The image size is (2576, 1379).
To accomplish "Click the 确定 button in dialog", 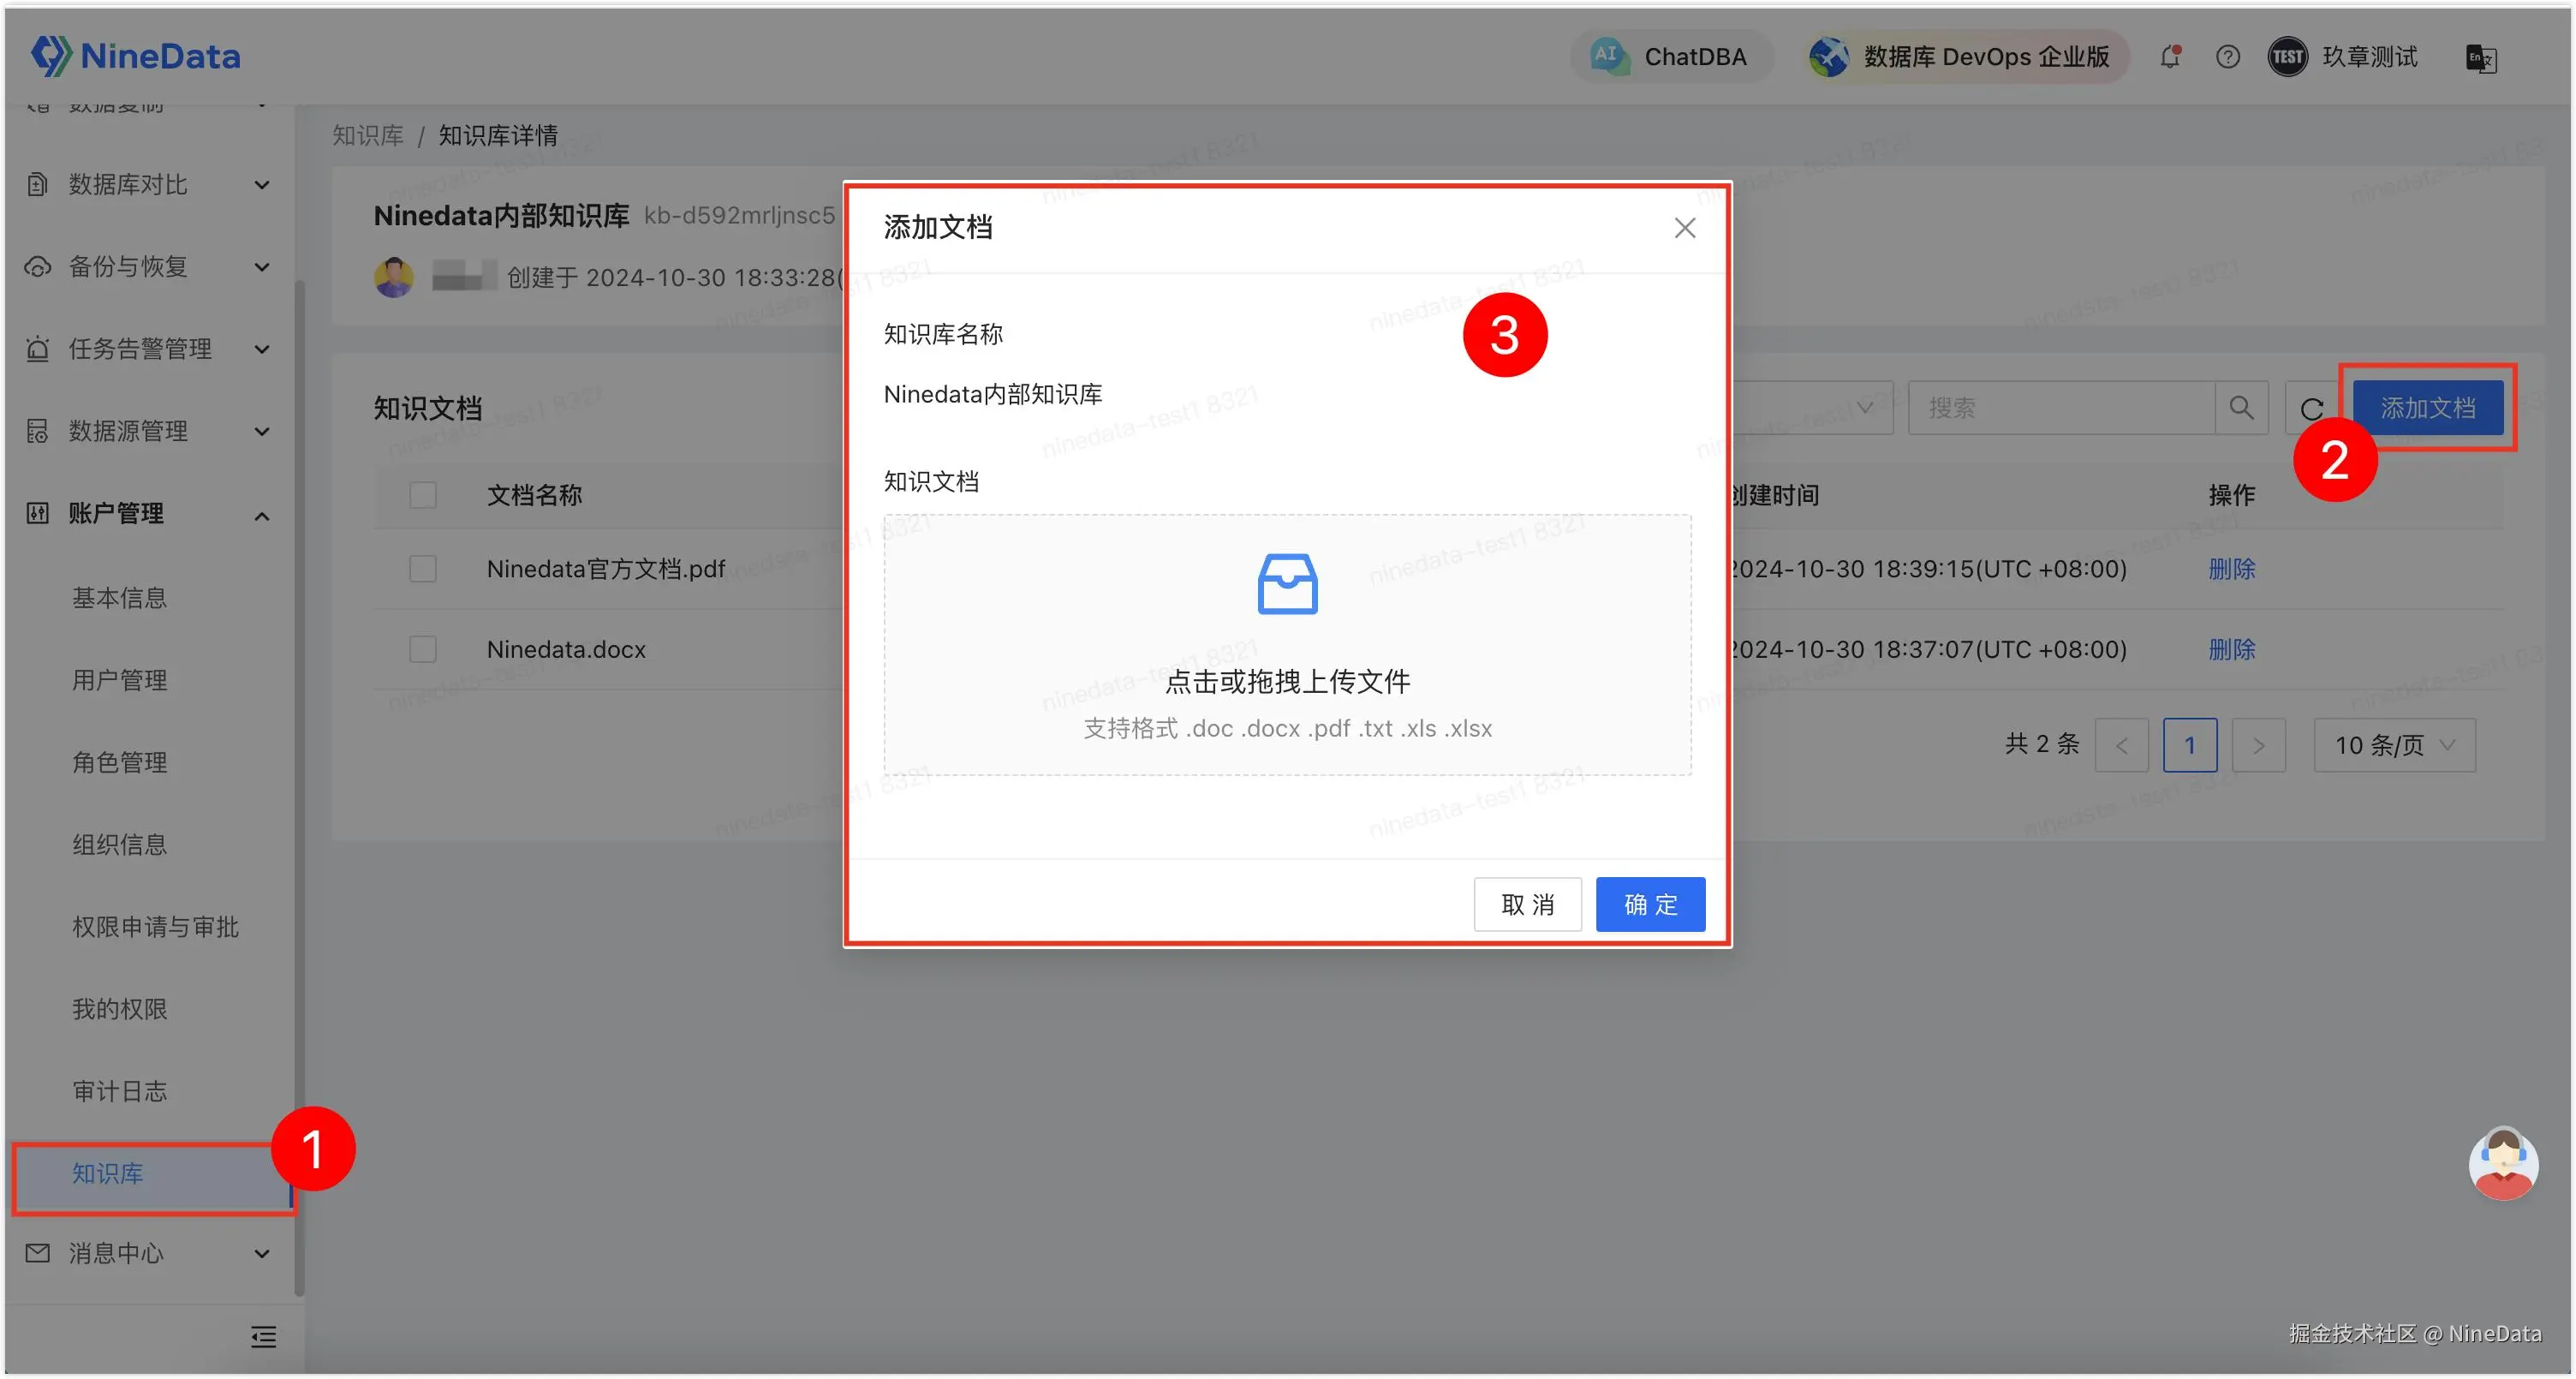I will pos(1649,904).
